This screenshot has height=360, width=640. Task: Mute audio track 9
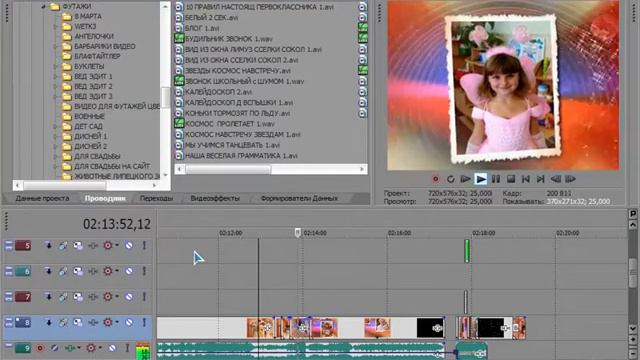tap(112, 348)
